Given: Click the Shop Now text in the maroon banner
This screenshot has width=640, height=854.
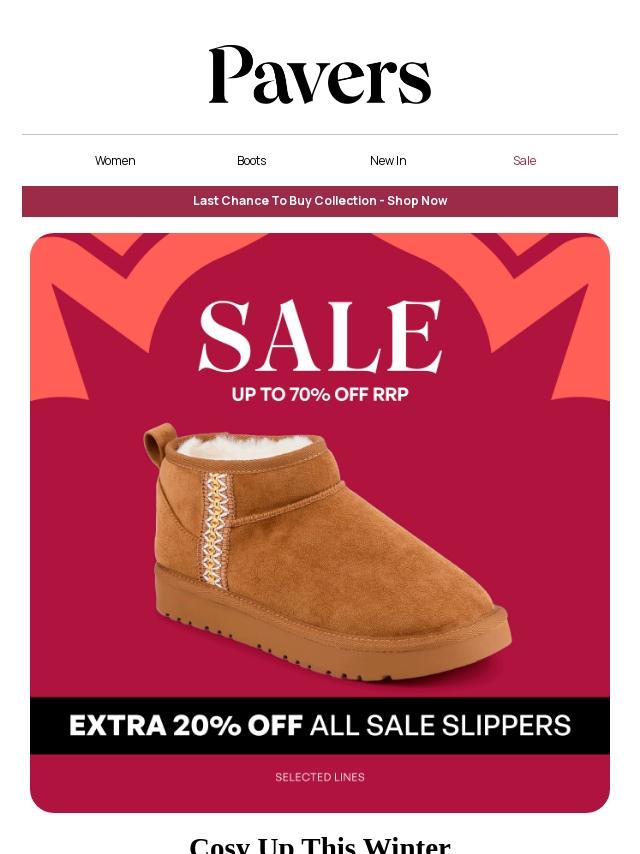Looking at the screenshot, I should [417, 201].
